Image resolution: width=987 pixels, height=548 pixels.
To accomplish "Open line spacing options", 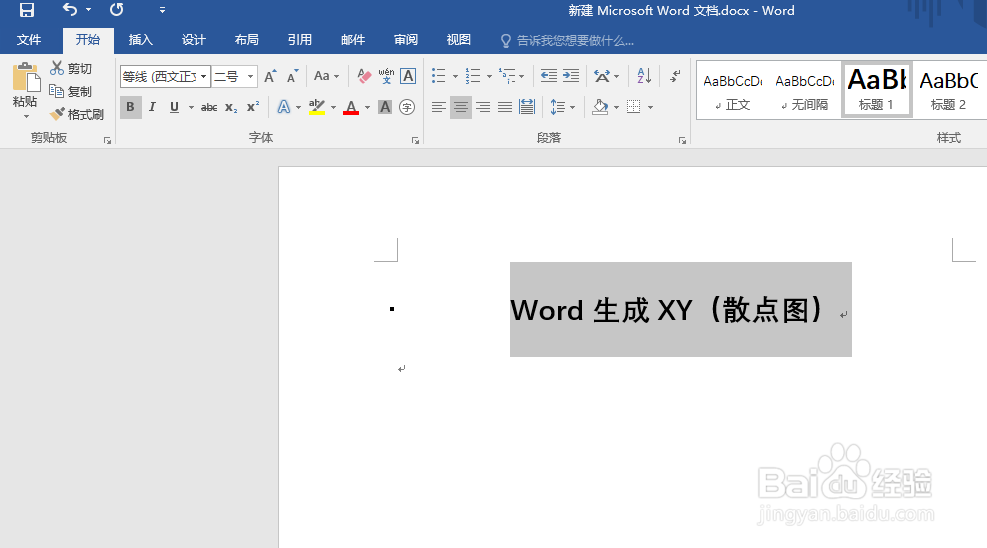I will coord(562,108).
